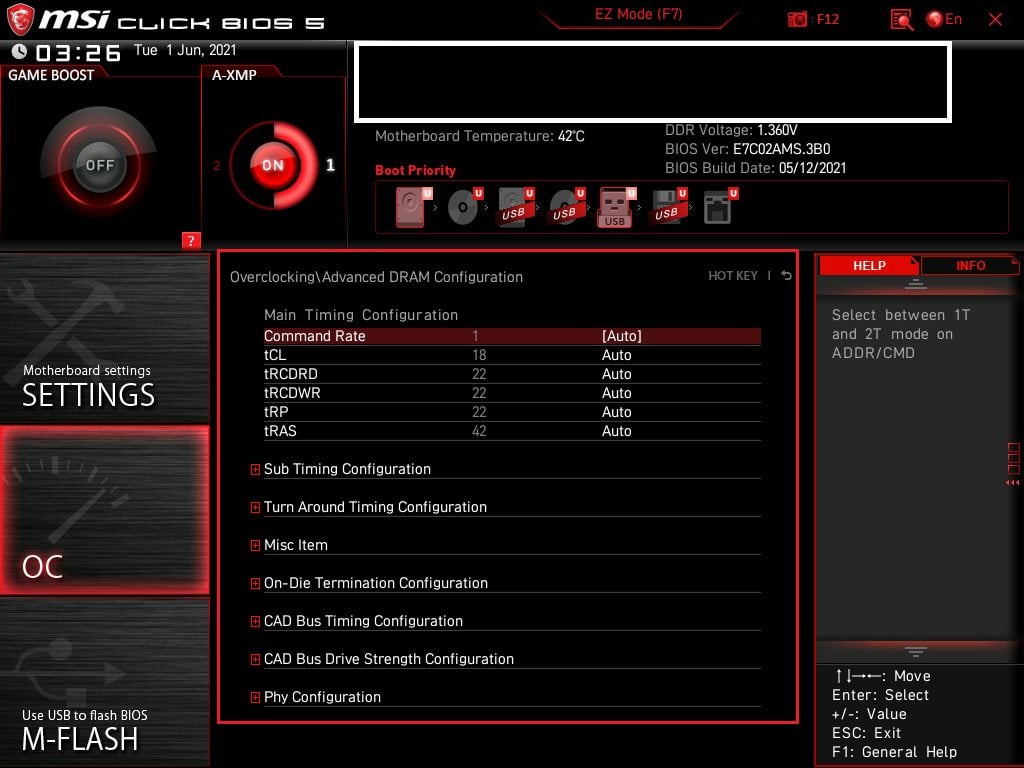Select the USB key boot device
The width and height of the screenshot is (1024, 768).
(x=616, y=208)
